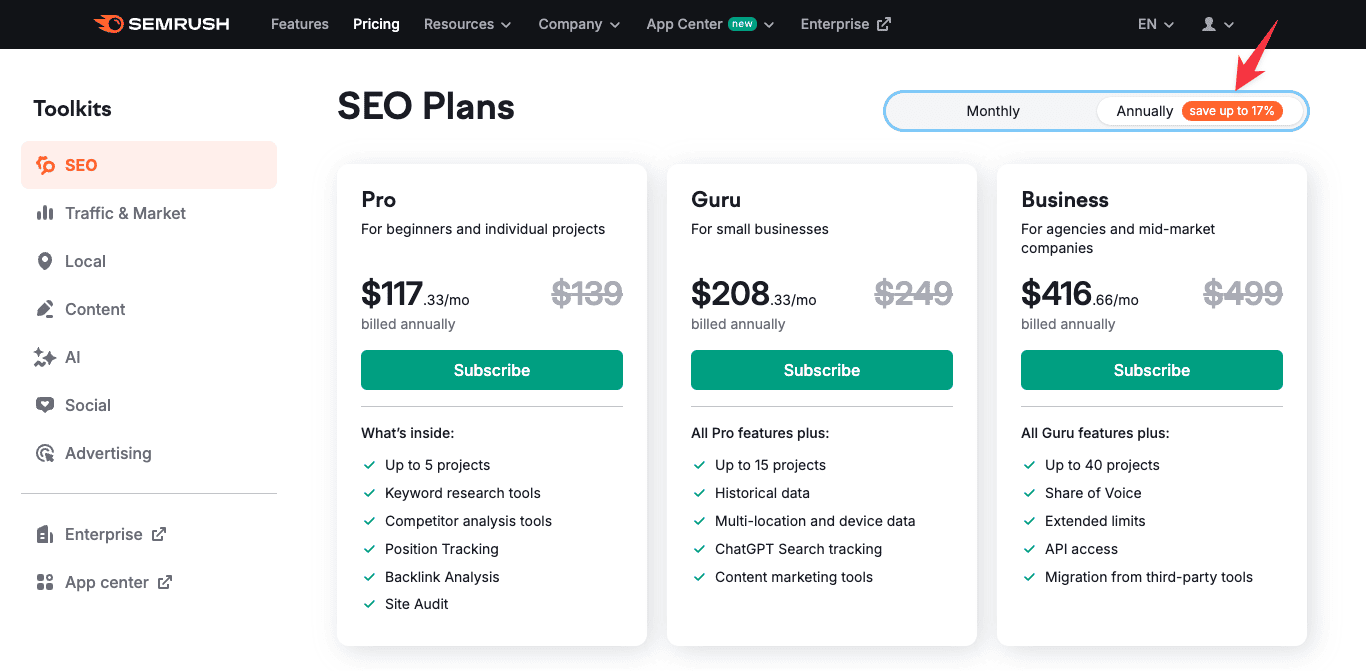Select the Advertising toolkit

click(149, 453)
